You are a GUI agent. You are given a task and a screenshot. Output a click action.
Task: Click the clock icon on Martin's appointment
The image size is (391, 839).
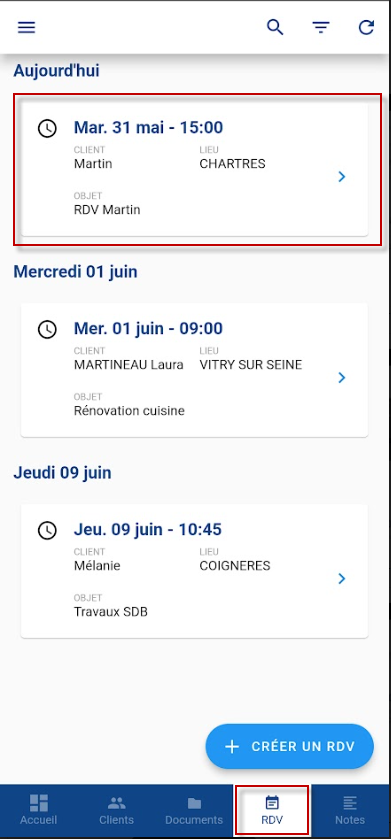tap(47, 128)
